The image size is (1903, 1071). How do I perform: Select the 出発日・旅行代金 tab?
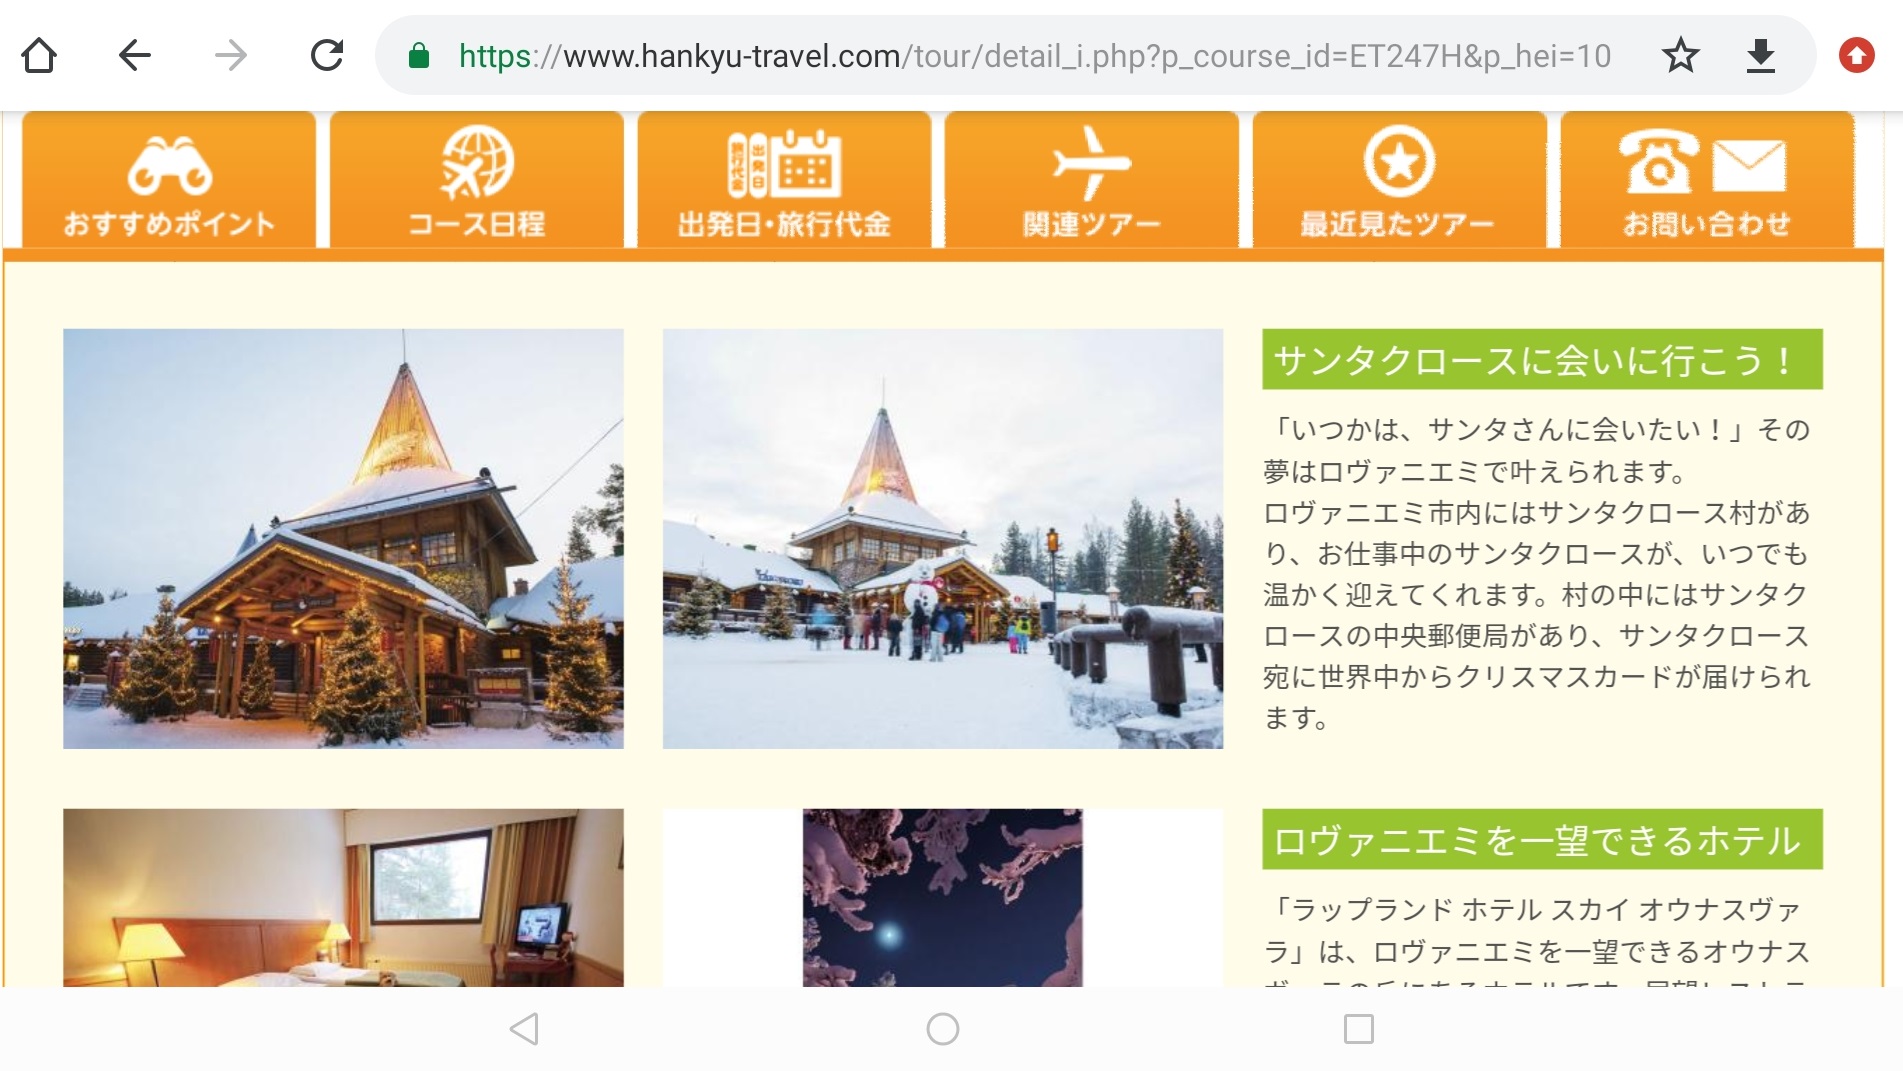784,181
